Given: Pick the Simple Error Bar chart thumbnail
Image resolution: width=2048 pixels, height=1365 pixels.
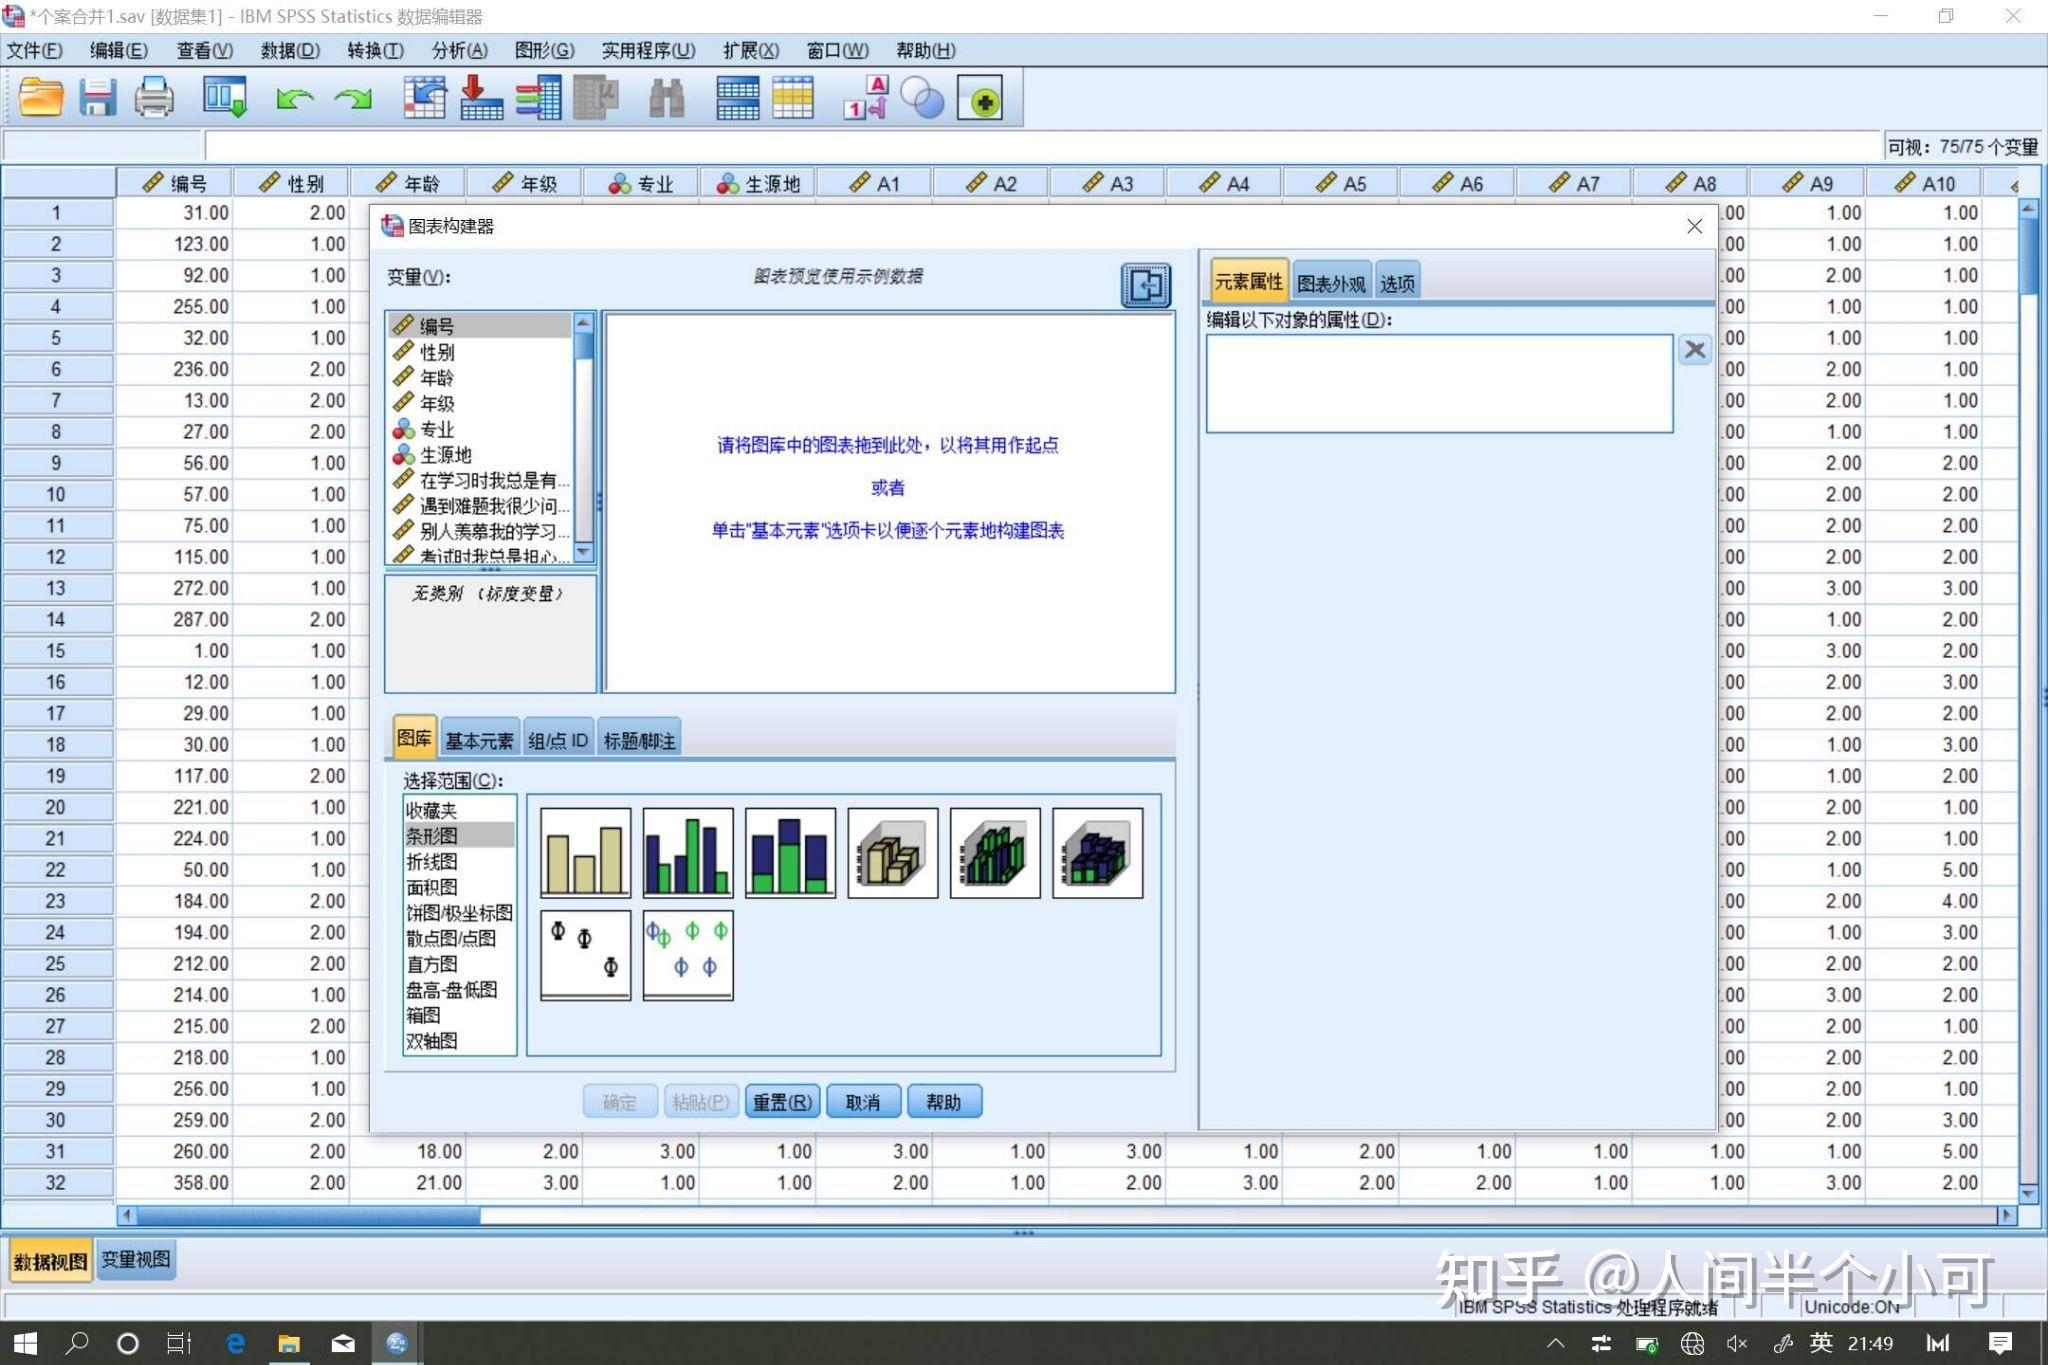Looking at the screenshot, I should click(586, 955).
